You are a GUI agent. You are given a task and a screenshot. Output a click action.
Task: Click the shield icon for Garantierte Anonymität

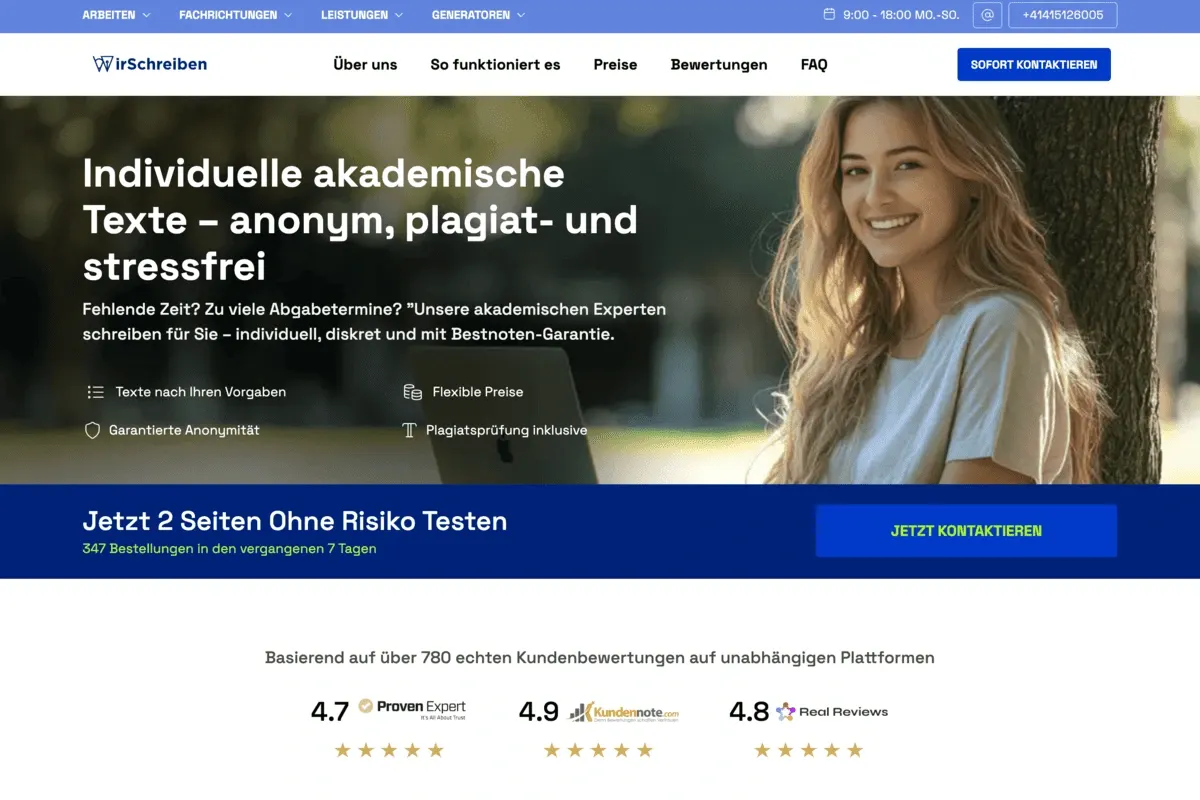pos(92,430)
